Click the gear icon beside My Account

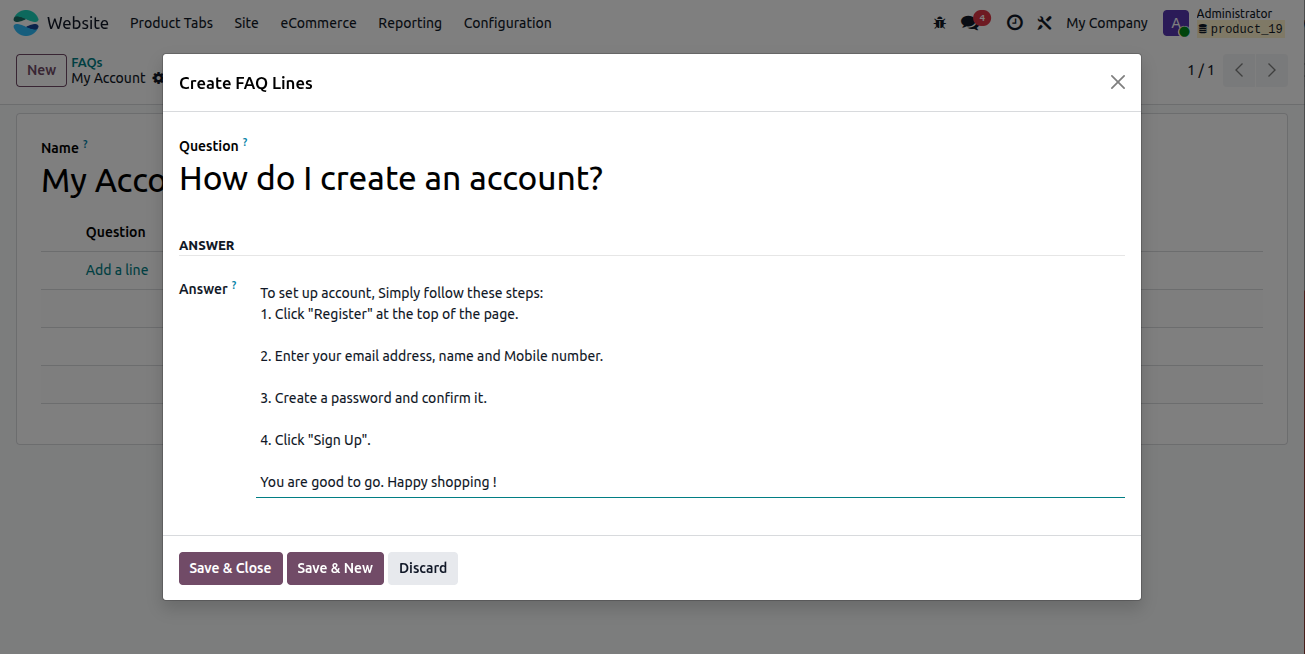157,78
